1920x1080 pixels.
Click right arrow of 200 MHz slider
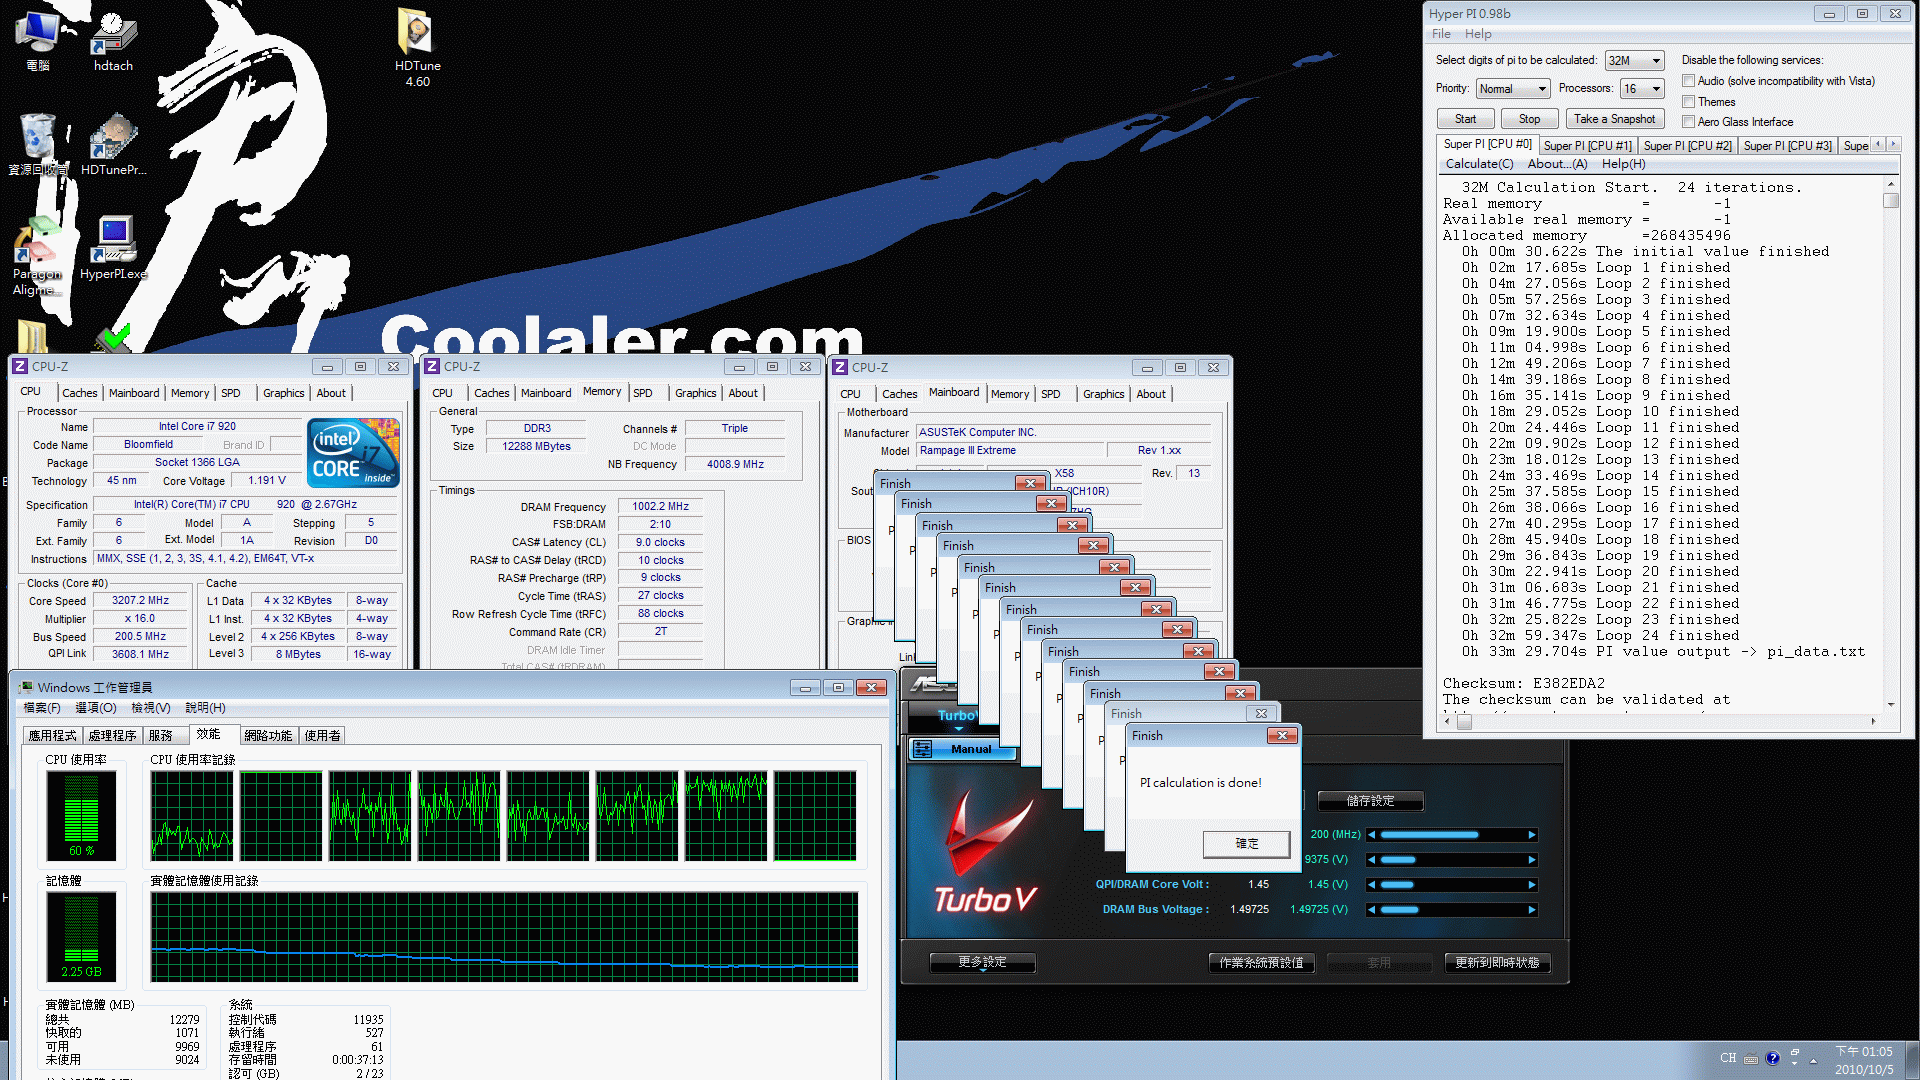[x=1531, y=835]
